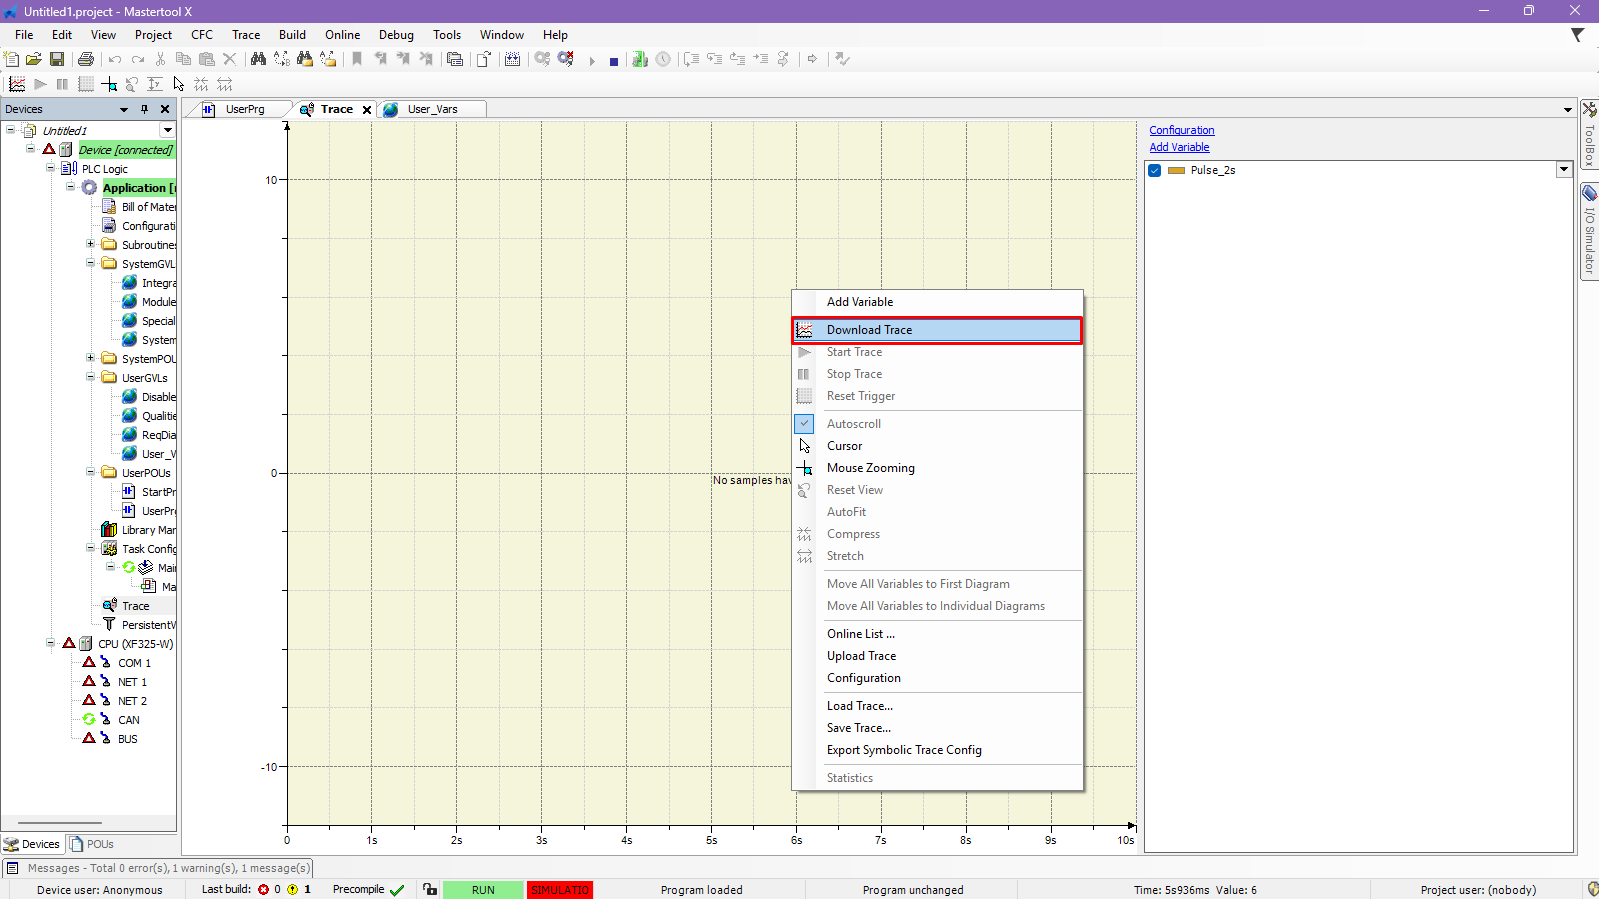Choose Download Trace from the context menu
Viewport: 1599px width, 899px height.
tap(869, 330)
